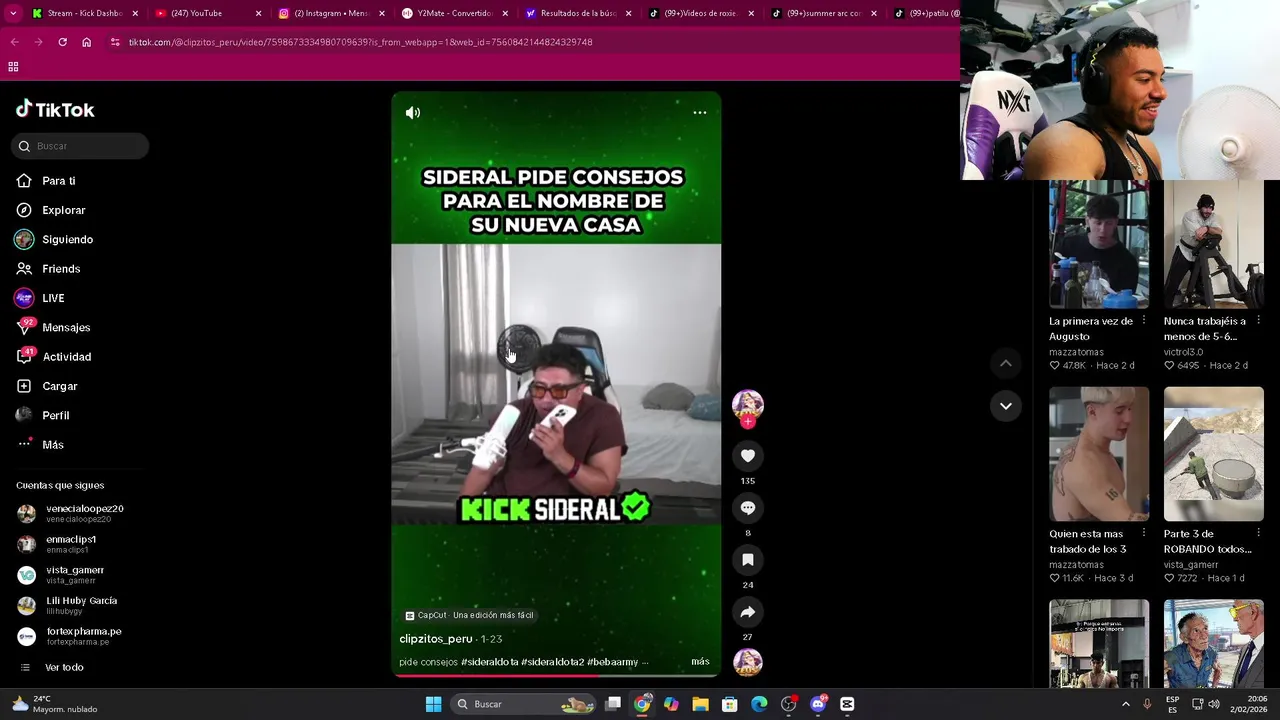Open Discord from the taskbar
The width and height of the screenshot is (1280, 720).
coord(818,704)
